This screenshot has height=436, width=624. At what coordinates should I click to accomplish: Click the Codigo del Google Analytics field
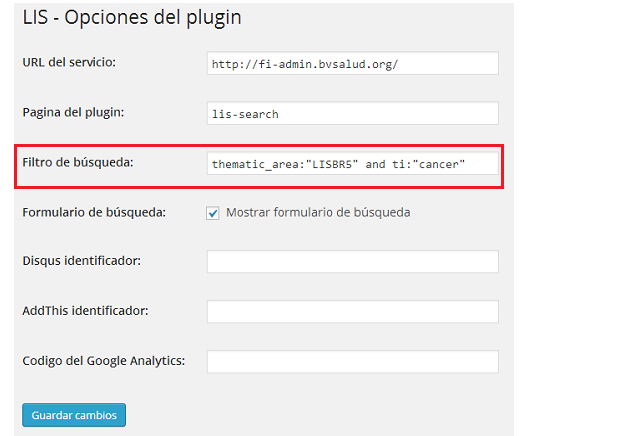[353, 362]
